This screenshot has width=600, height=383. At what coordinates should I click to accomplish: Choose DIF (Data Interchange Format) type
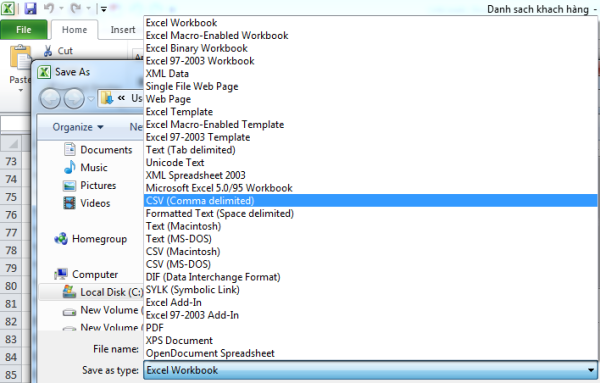(x=370, y=277)
